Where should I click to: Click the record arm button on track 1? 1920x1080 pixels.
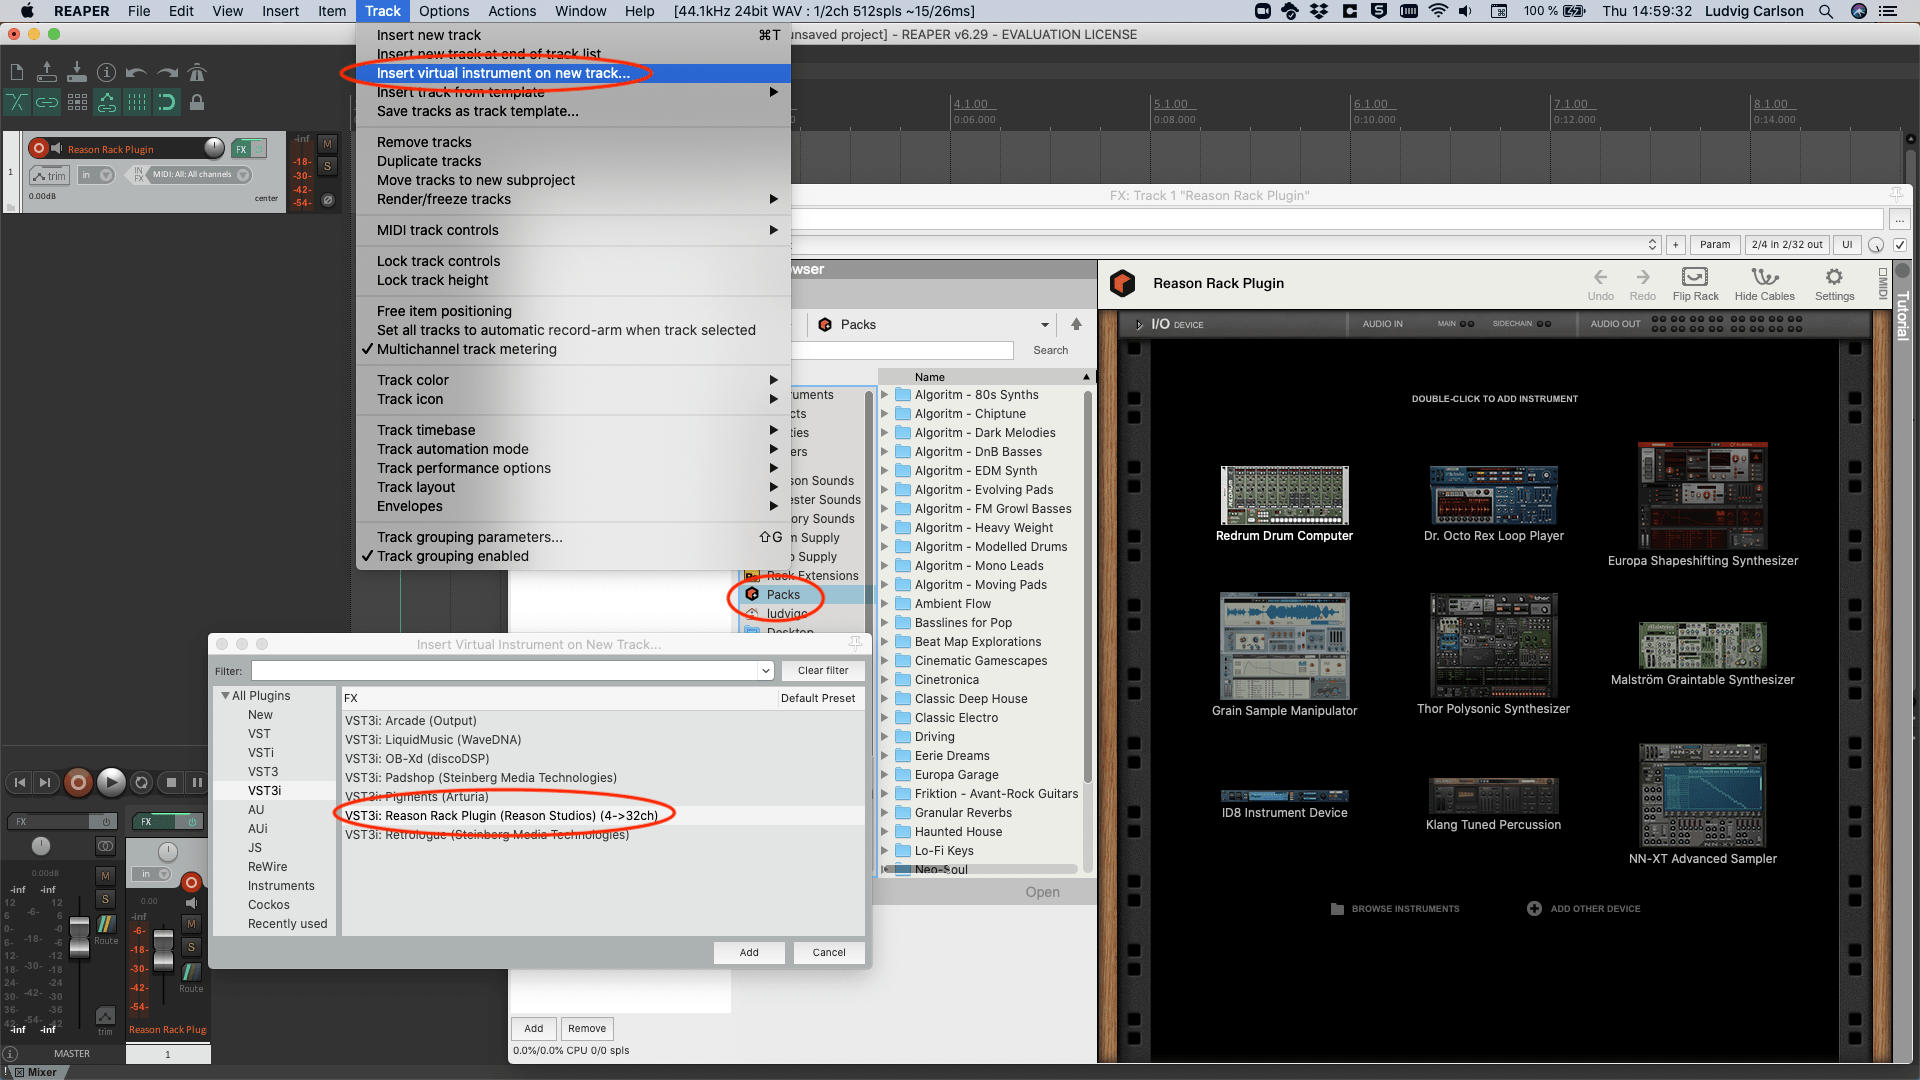tap(38, 148)
